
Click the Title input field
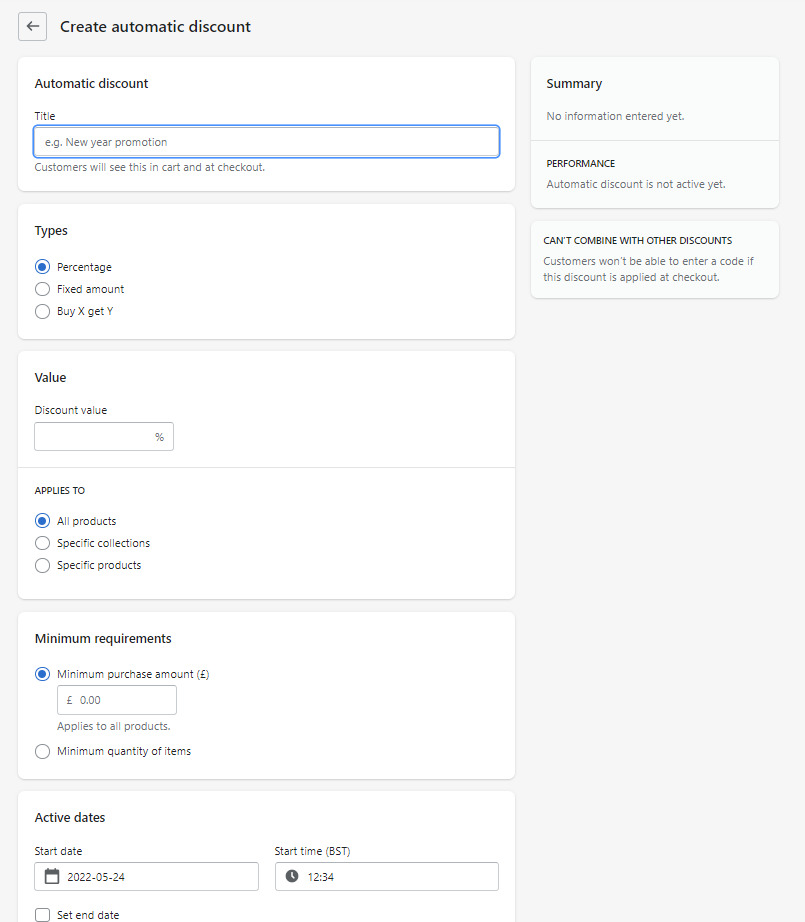pyautogui.click(x=266, y=142)
